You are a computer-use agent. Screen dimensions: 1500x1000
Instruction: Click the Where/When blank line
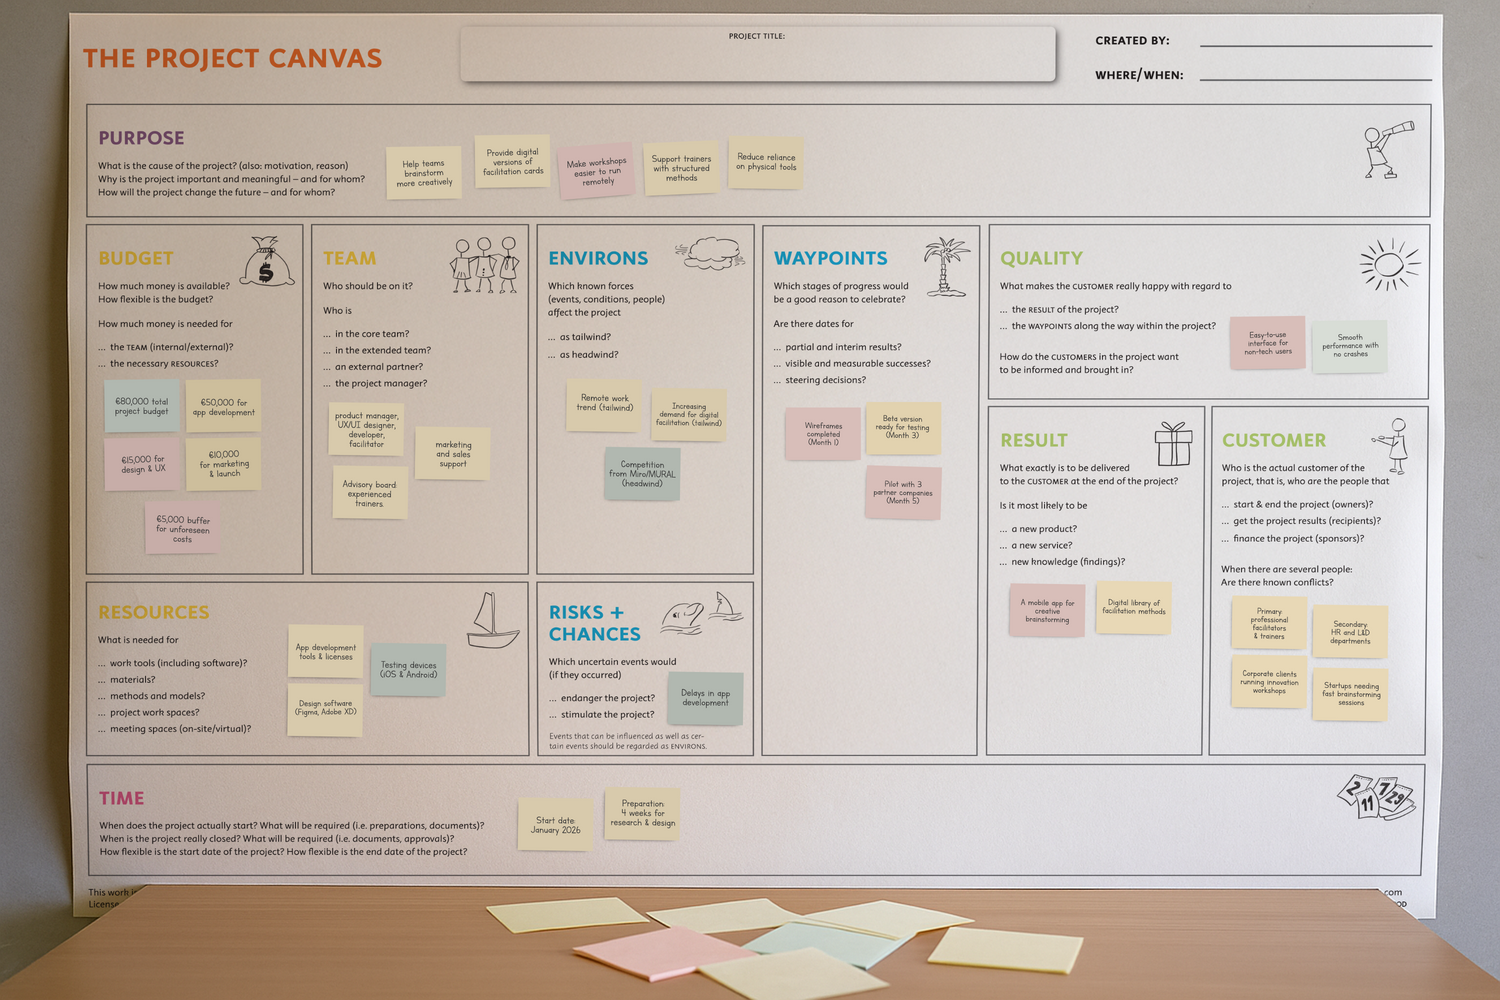click(1315, 78)
